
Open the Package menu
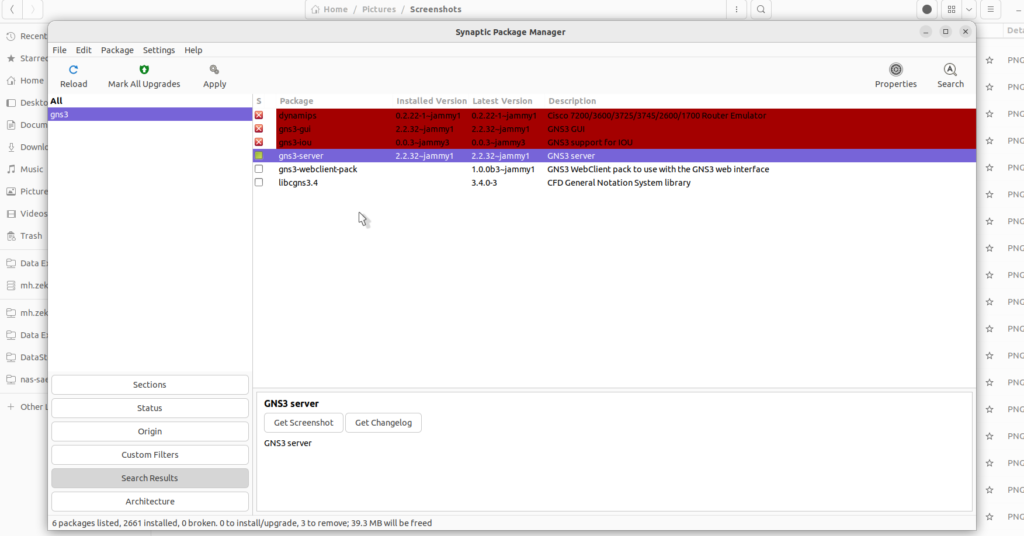[x=117, y=50]
